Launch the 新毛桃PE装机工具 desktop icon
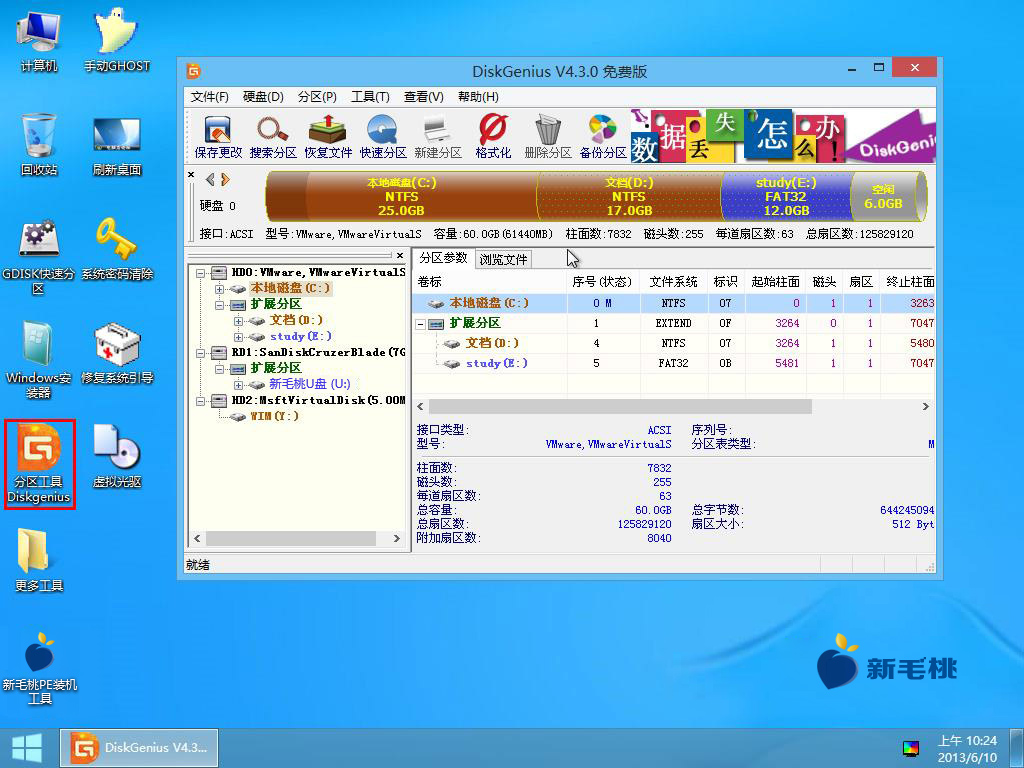The image size is (1024, 768). click(39, 669)
